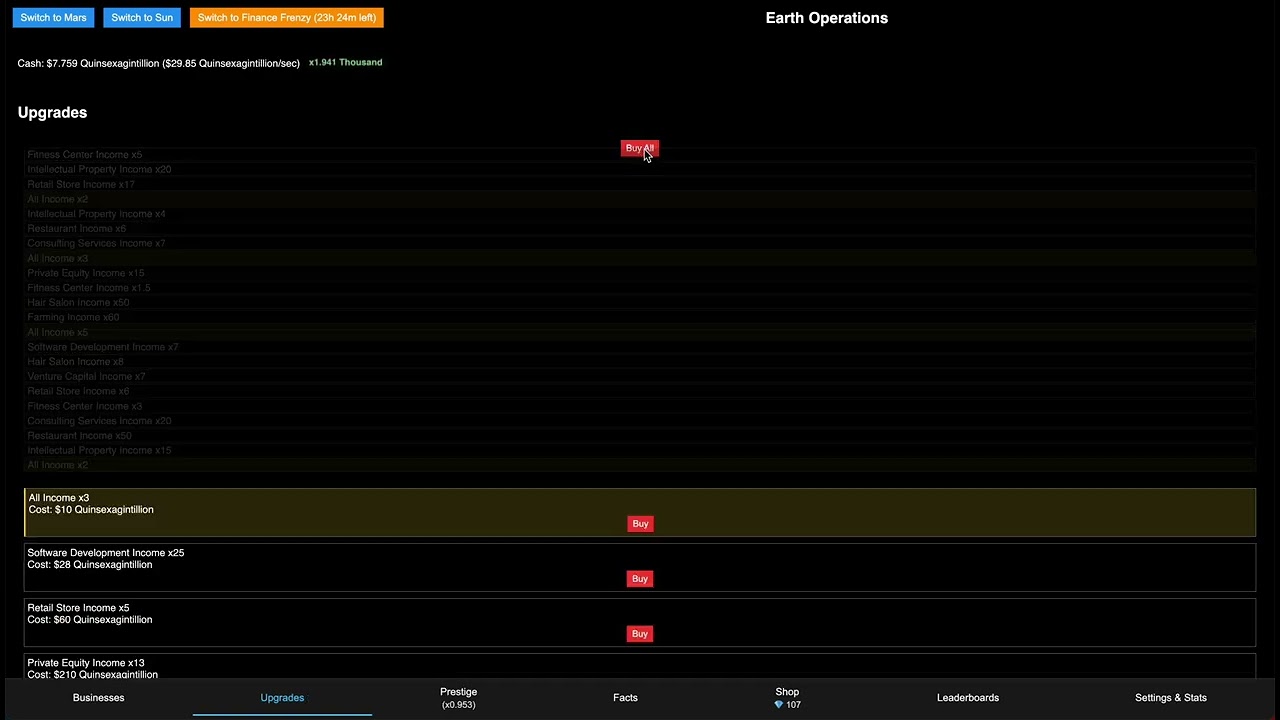
Task: Switch to Finance Frenzy event
Action: [287, 18]
